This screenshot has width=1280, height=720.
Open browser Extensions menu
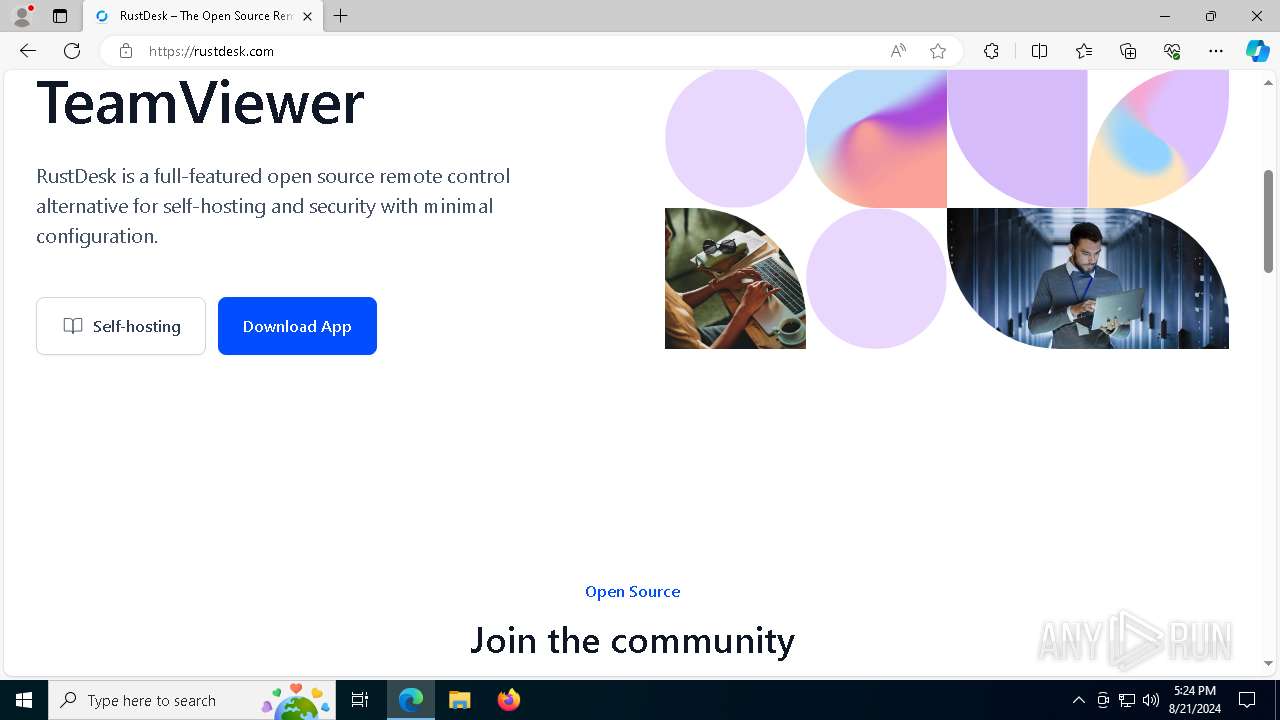[991, 51]
